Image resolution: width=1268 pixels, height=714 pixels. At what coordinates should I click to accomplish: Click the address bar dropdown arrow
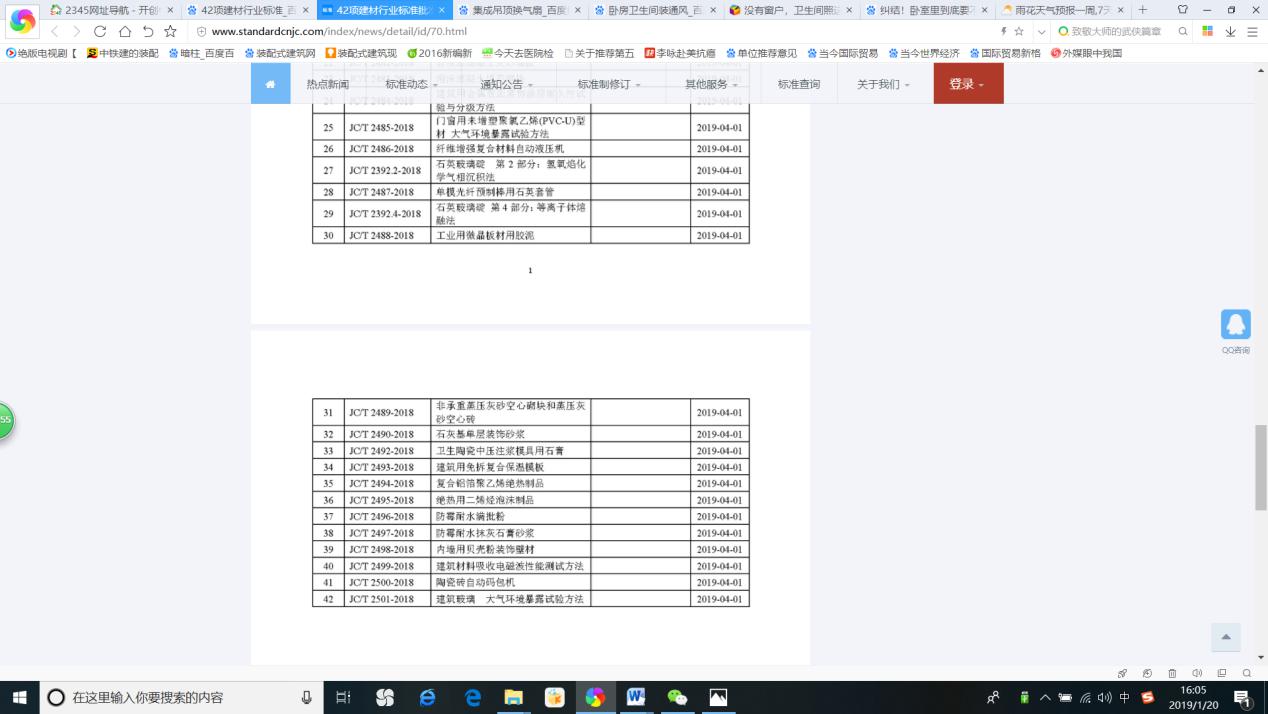click(1041, 31)
